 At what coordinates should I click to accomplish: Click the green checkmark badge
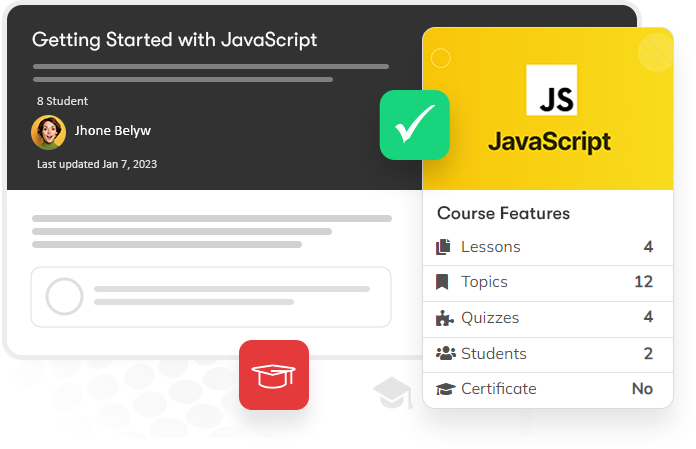tap(415, 125)
